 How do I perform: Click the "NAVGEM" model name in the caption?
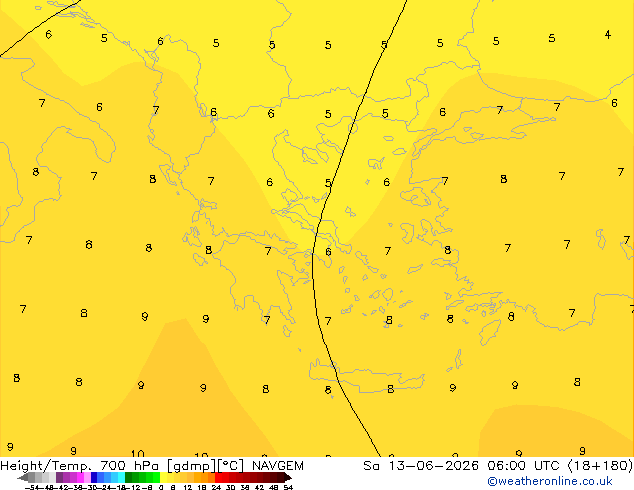[x=278, y=466]
